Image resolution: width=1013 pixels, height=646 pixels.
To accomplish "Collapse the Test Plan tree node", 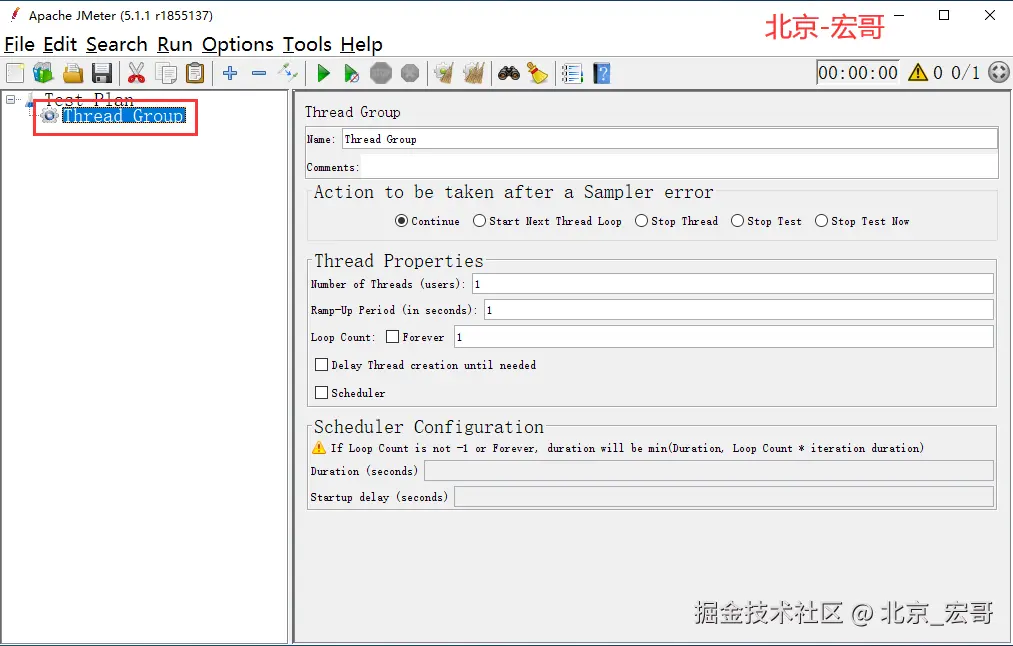I will pyautogui.click(x=10, y=99).
